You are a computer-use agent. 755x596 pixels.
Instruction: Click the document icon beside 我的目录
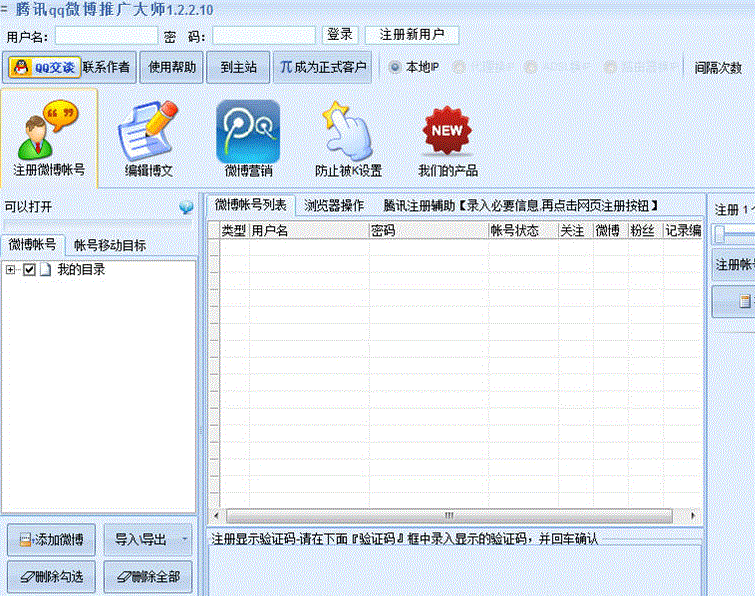[x=45, y=270]
